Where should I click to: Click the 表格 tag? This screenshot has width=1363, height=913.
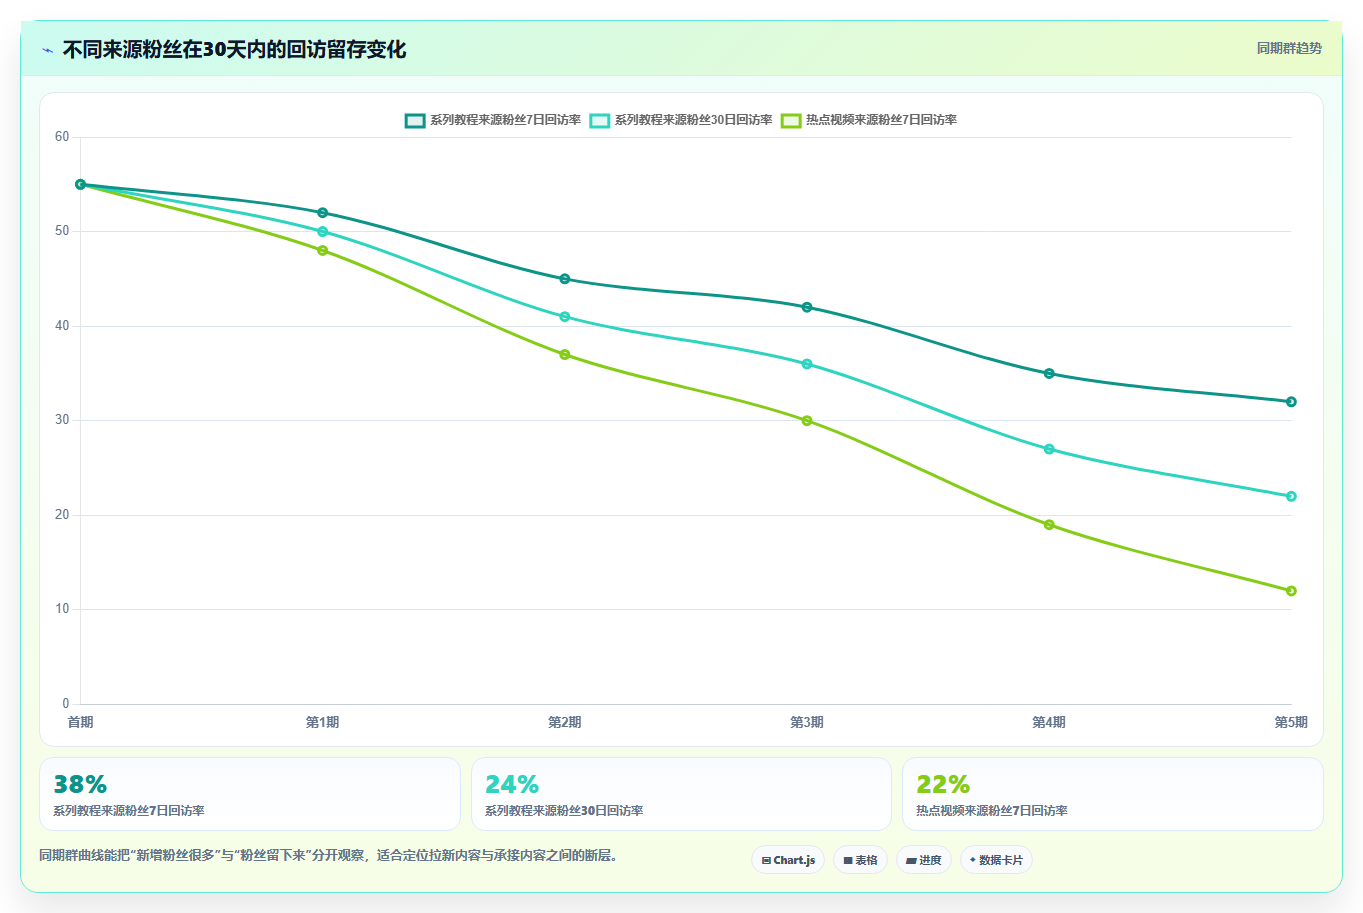(860, 860)
